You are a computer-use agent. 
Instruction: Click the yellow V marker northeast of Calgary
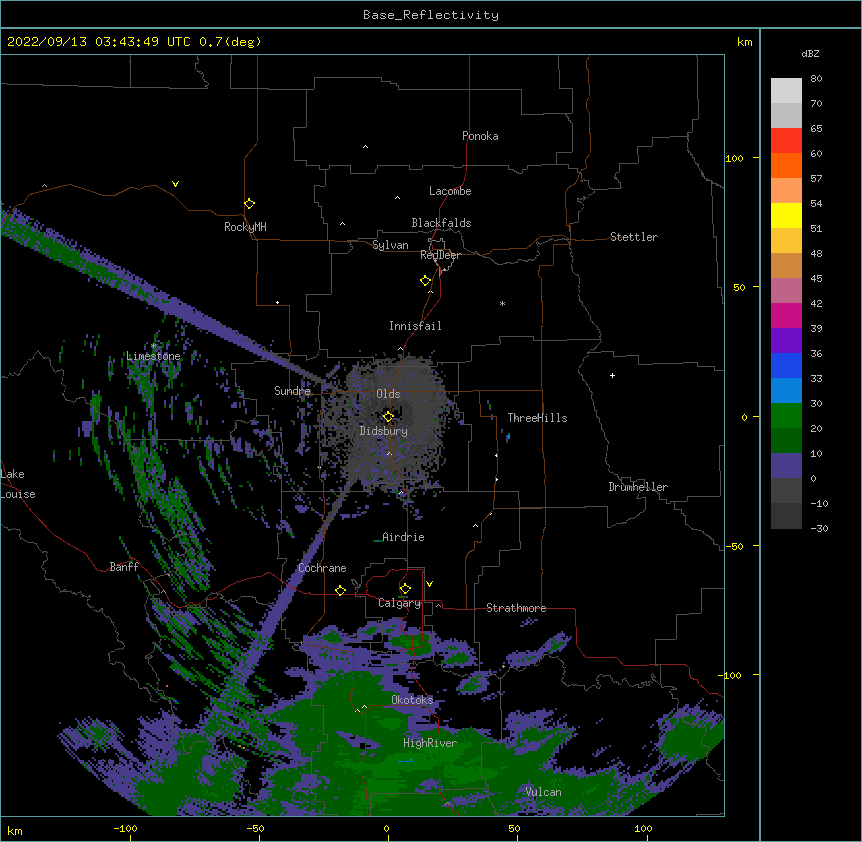point(429,584)
